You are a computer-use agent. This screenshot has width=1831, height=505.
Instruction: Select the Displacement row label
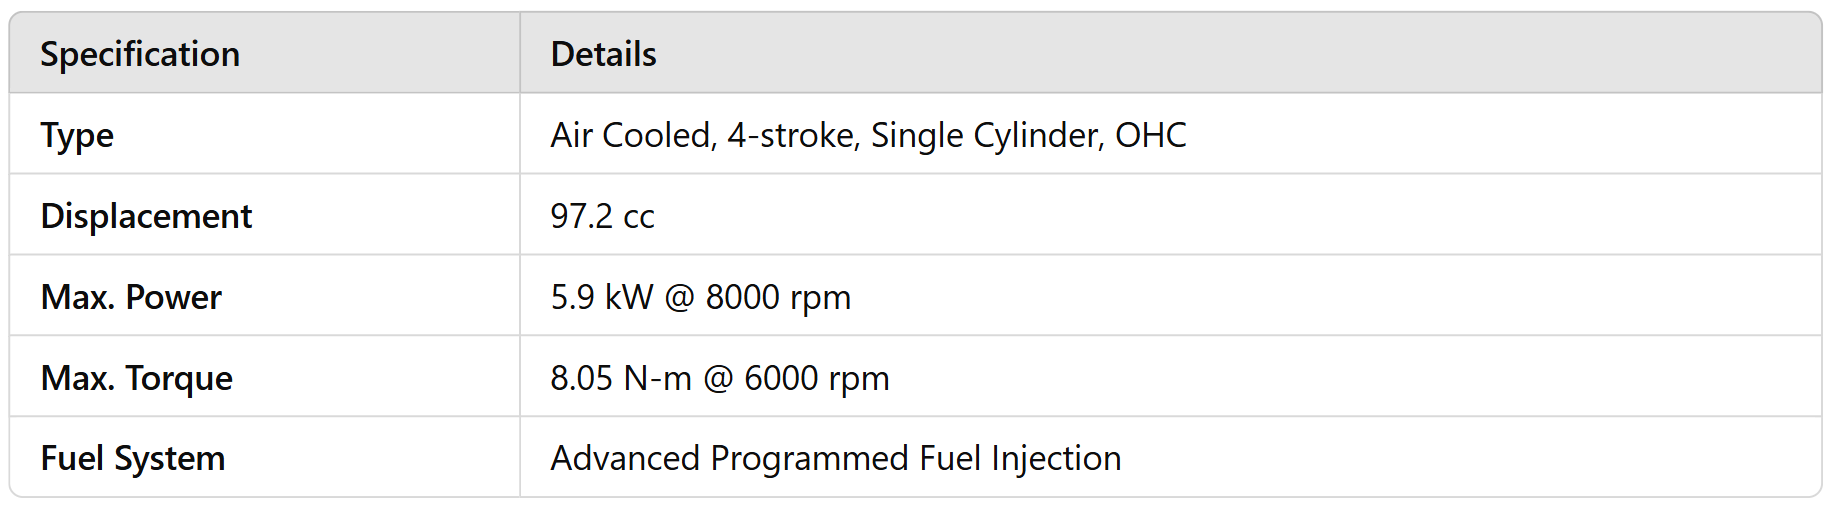146,216
